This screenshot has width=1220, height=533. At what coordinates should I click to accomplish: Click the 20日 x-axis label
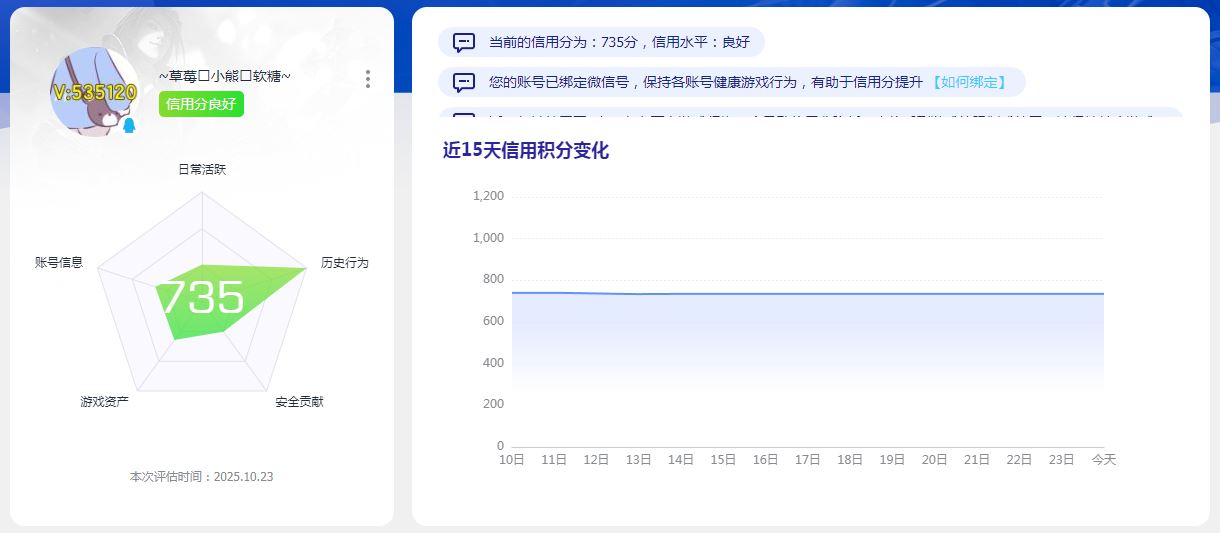[935, 459]
